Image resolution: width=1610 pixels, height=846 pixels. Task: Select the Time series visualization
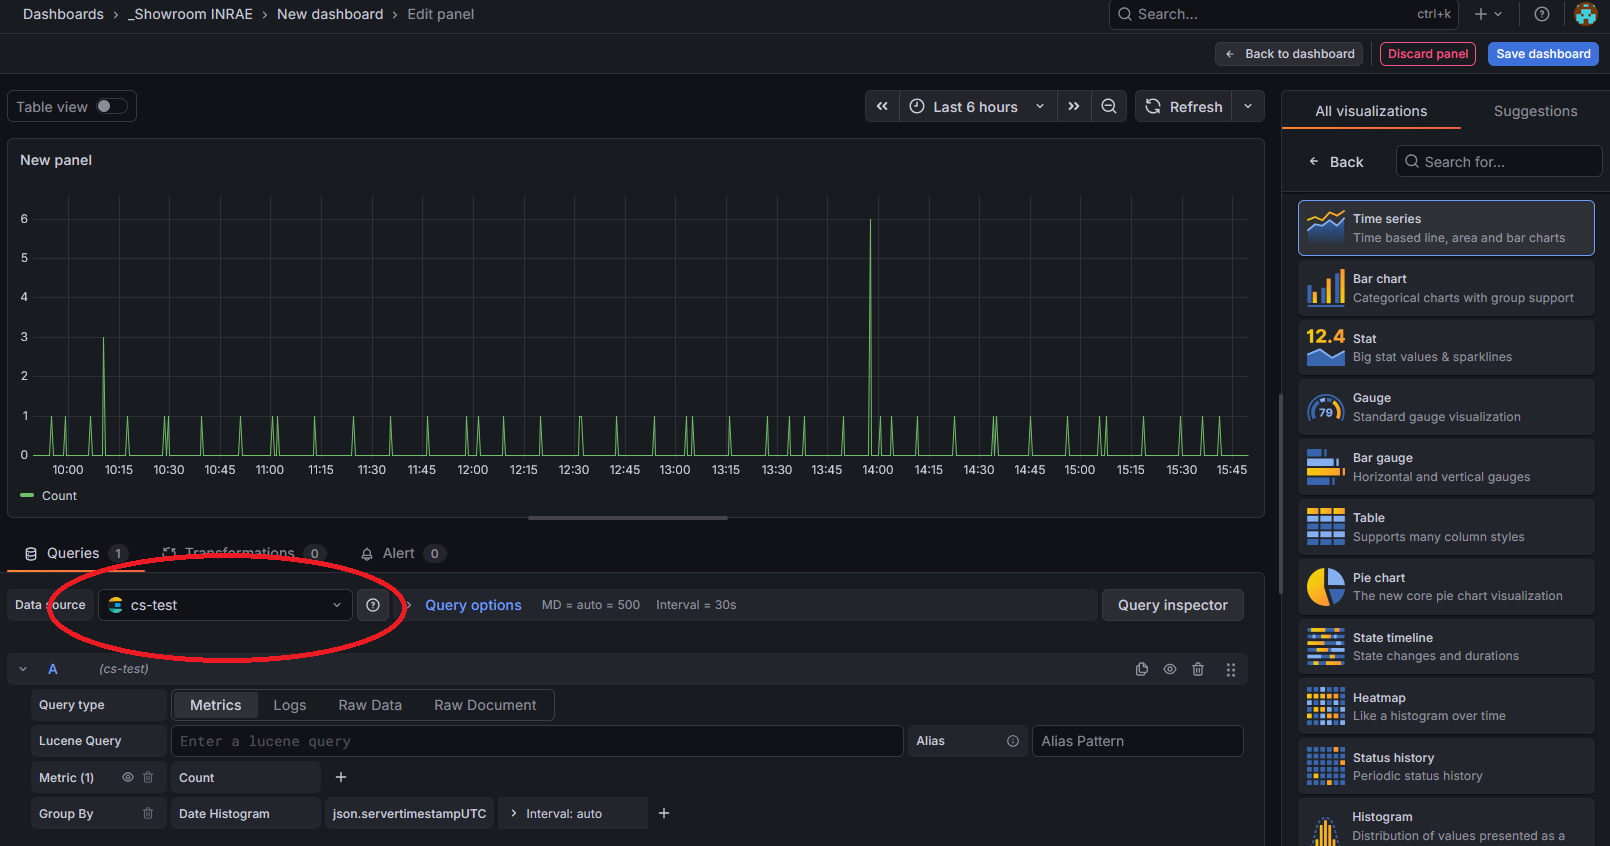point(1446,228)
